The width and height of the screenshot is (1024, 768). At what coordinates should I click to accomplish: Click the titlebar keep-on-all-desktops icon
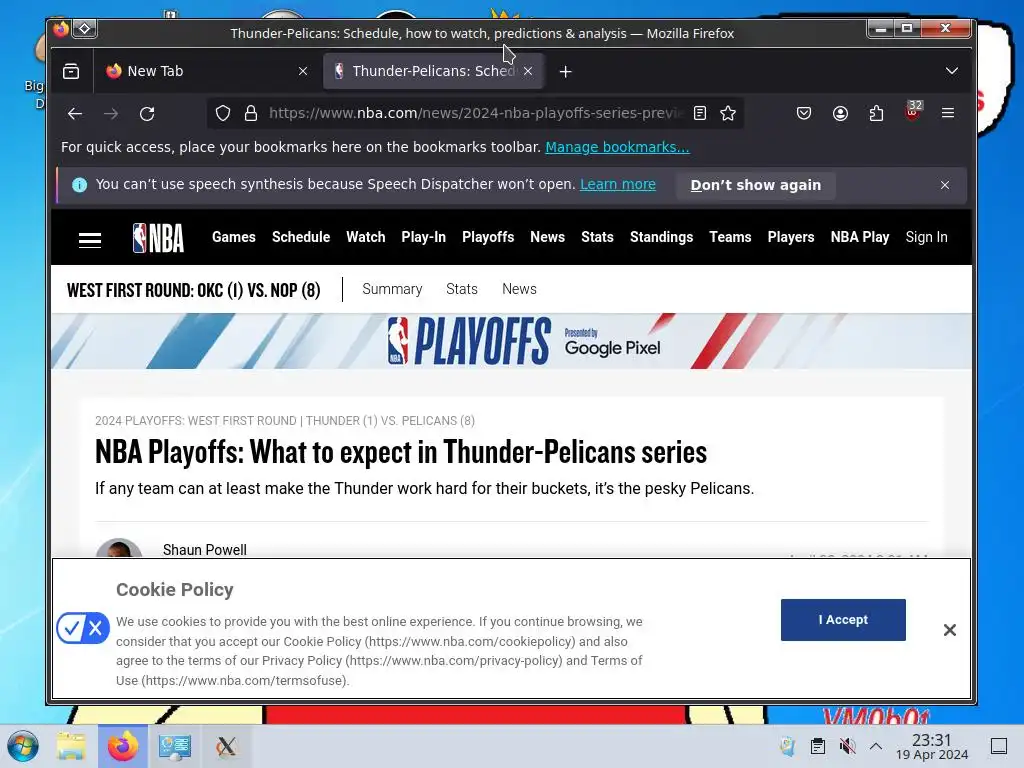pyautogui.click(x=85, y=29)
